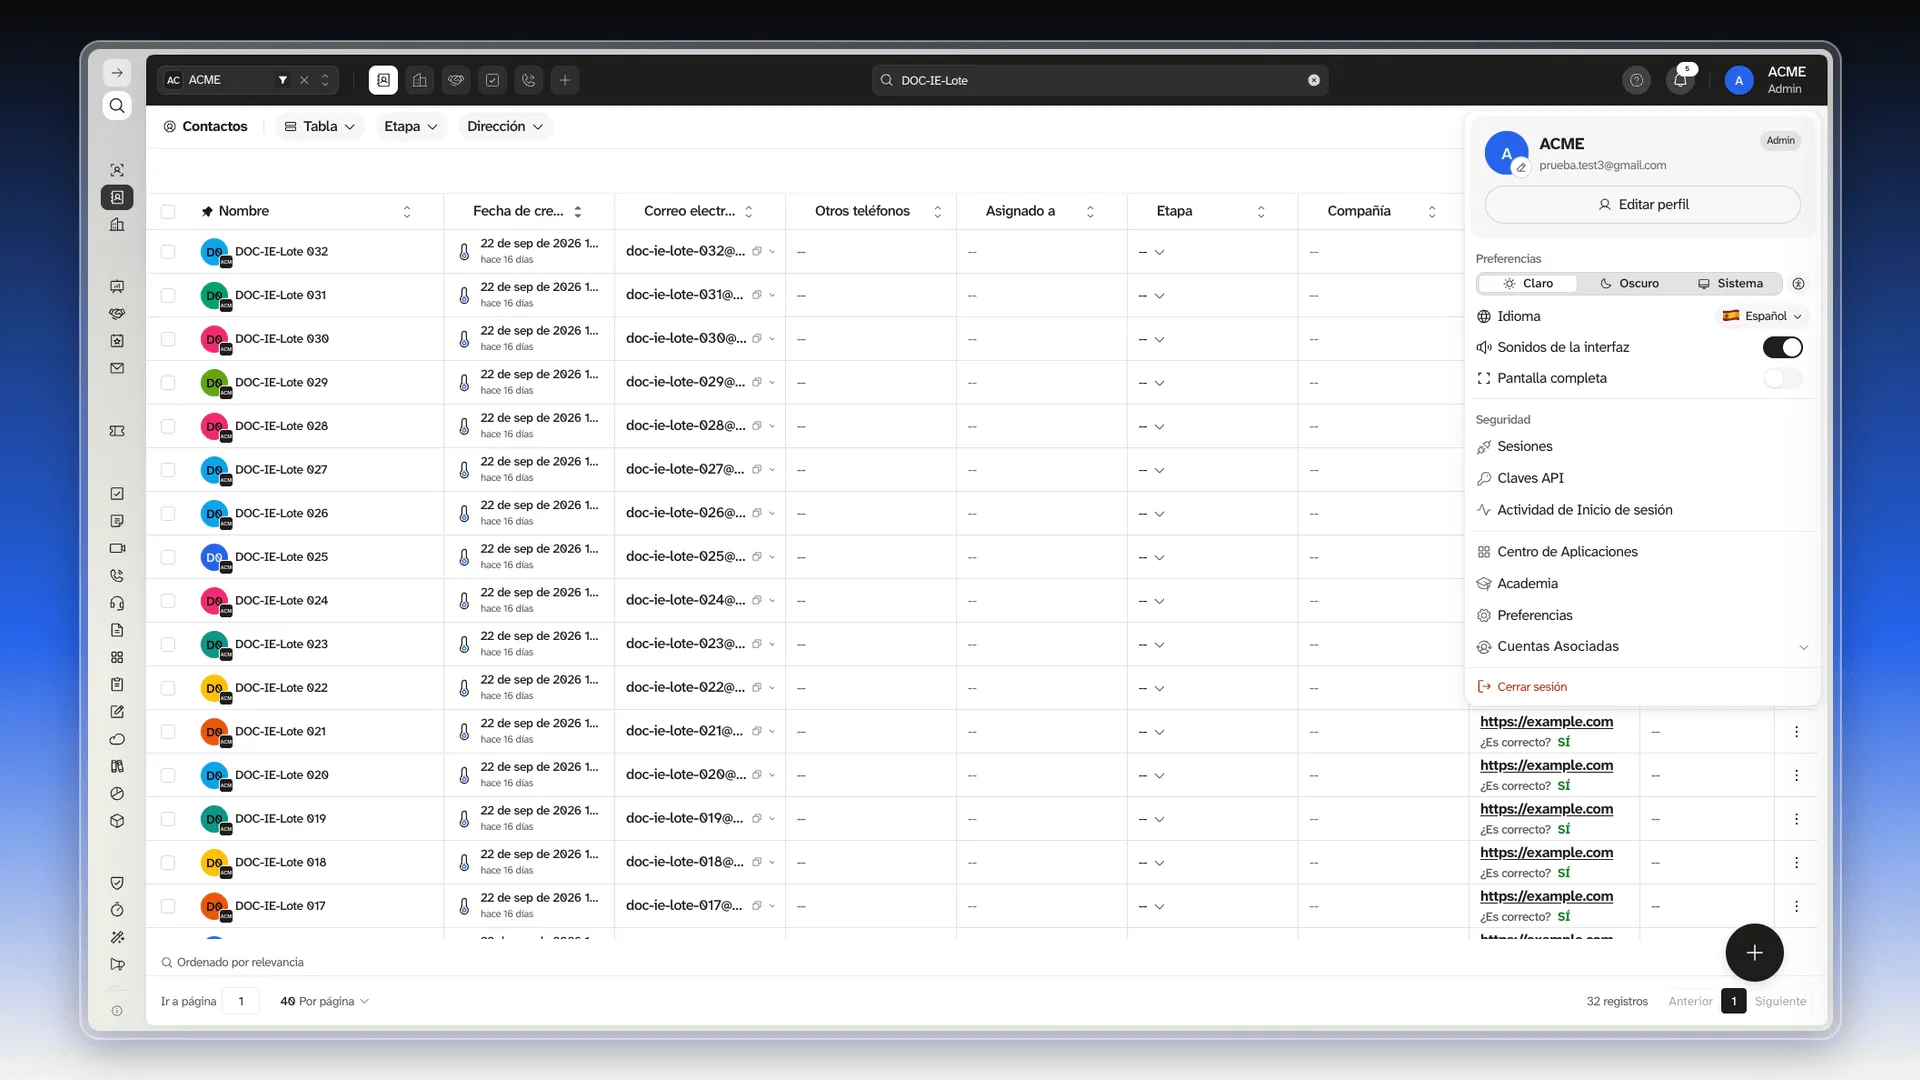Click the Ir a página number field
Viewport: 1920px width, 1080px height.
(x=241, y=1001)
